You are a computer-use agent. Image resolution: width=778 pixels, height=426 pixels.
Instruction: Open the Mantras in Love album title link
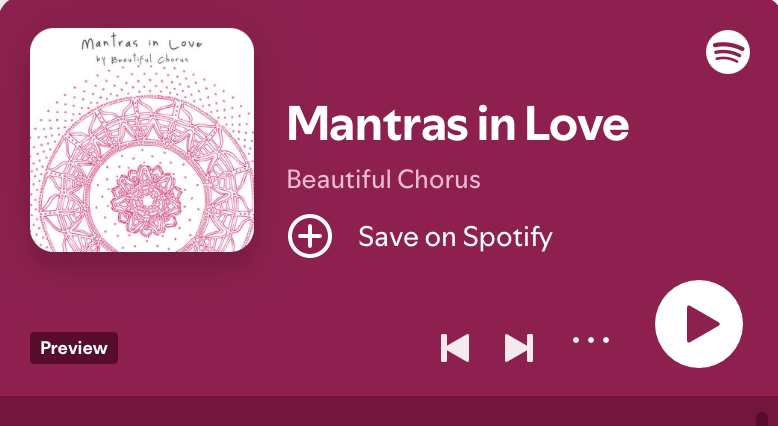tap(457, 123)
